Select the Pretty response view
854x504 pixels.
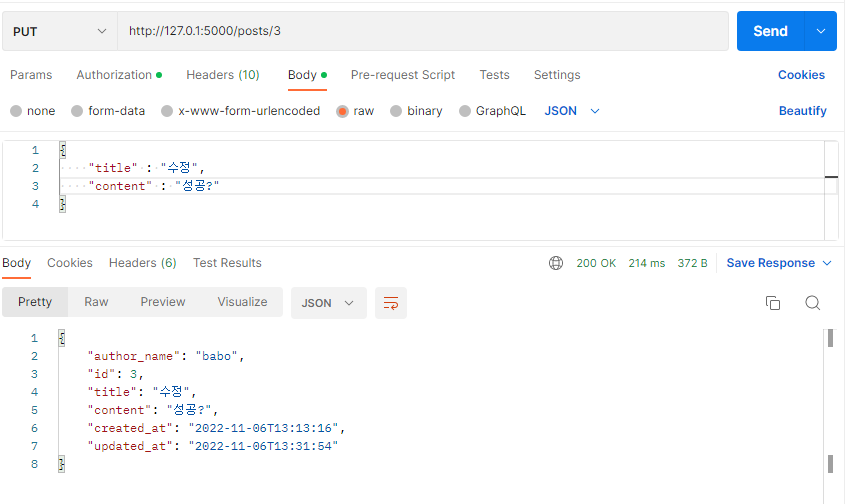(x=35, y=302)
